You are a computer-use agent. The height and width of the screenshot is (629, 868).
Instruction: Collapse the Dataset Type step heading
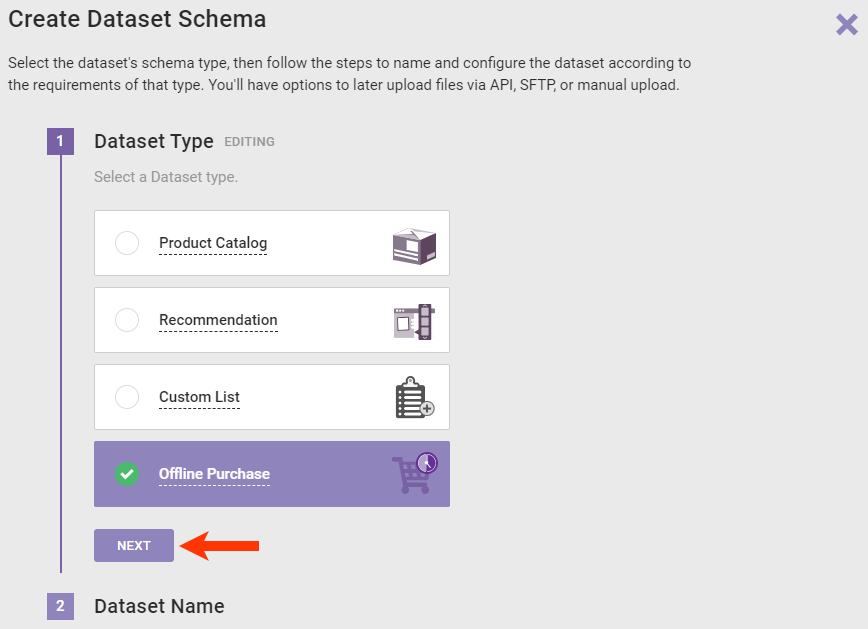pos(153,141)
